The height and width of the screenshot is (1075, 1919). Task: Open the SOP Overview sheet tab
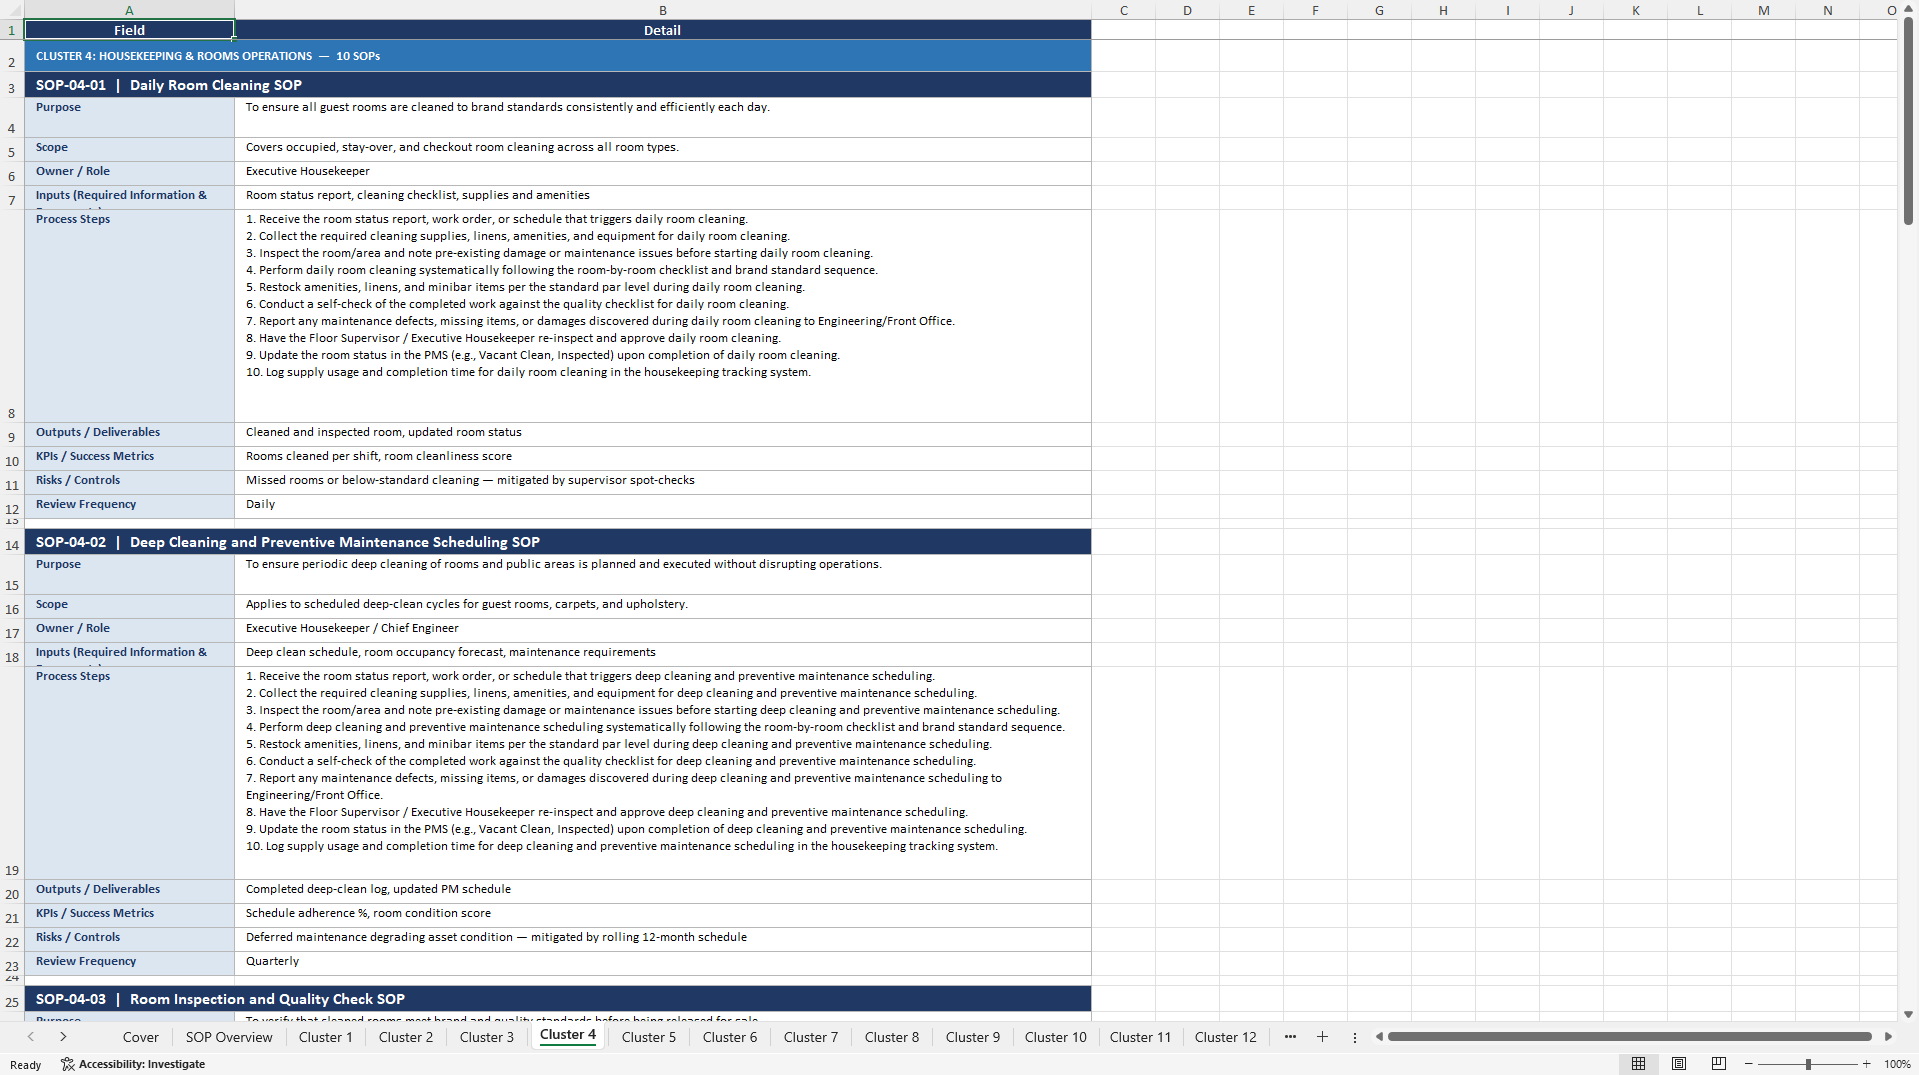coord(229,1037)
